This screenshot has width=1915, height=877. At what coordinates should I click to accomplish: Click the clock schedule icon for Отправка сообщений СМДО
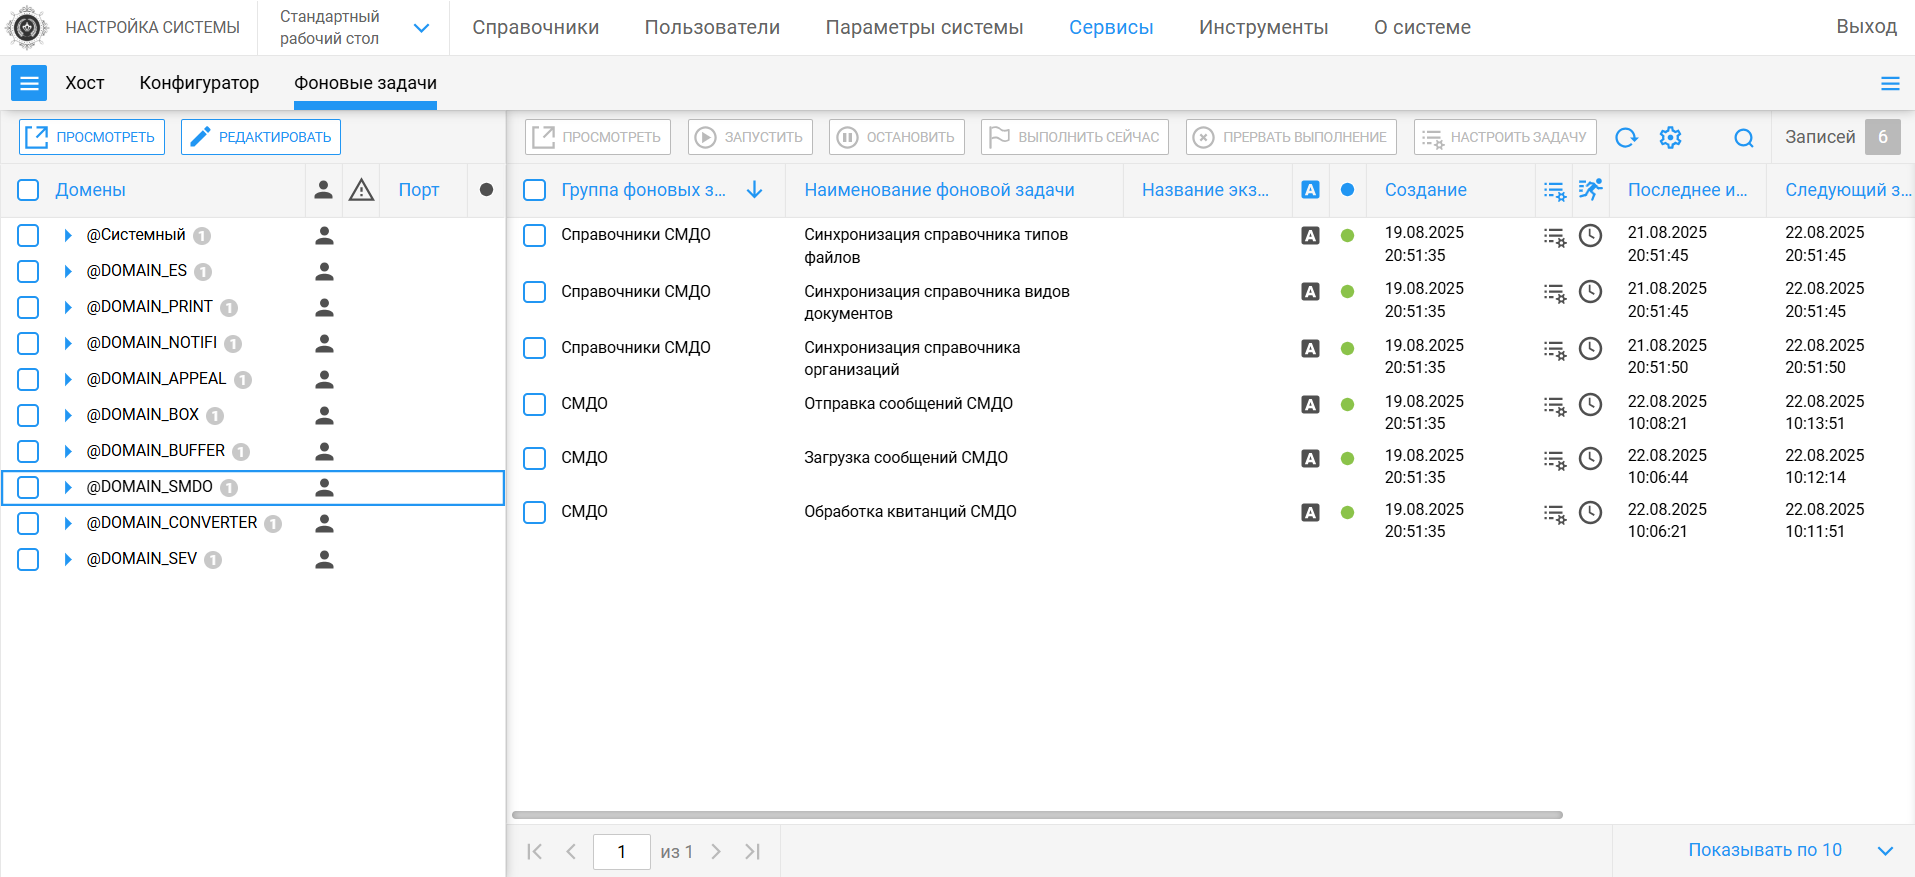coord(1590,404)
